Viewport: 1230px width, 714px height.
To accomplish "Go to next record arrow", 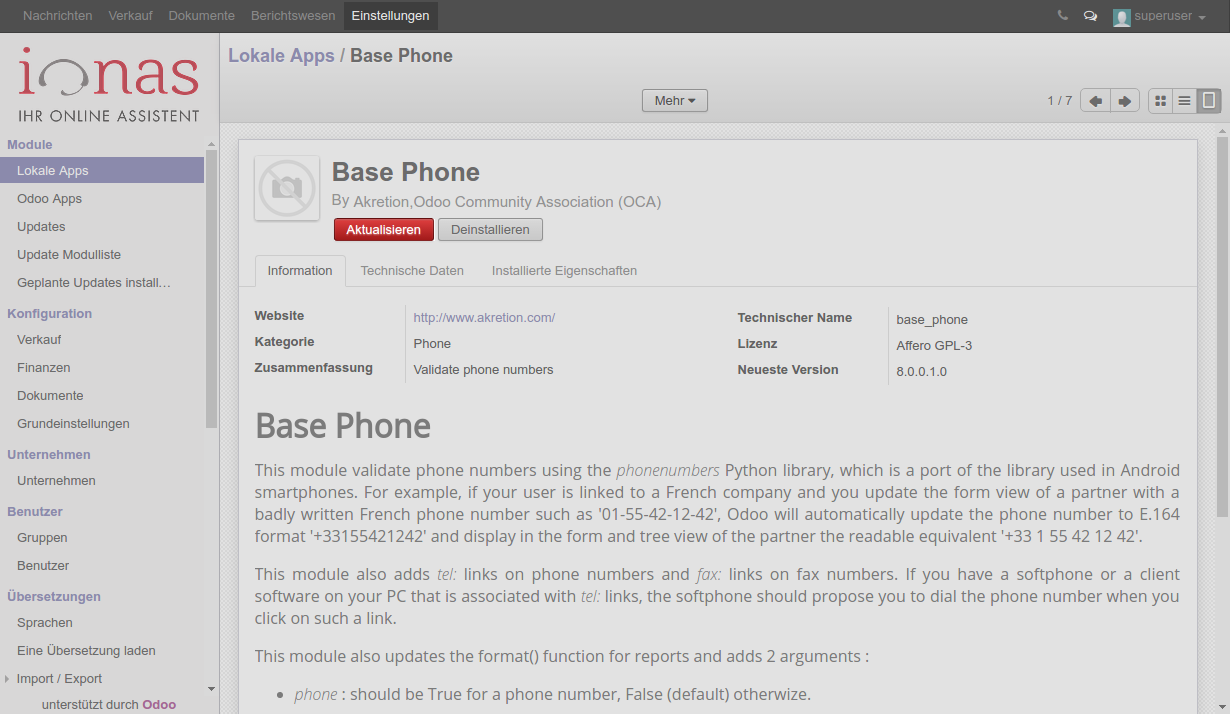I will point(1125,101).
